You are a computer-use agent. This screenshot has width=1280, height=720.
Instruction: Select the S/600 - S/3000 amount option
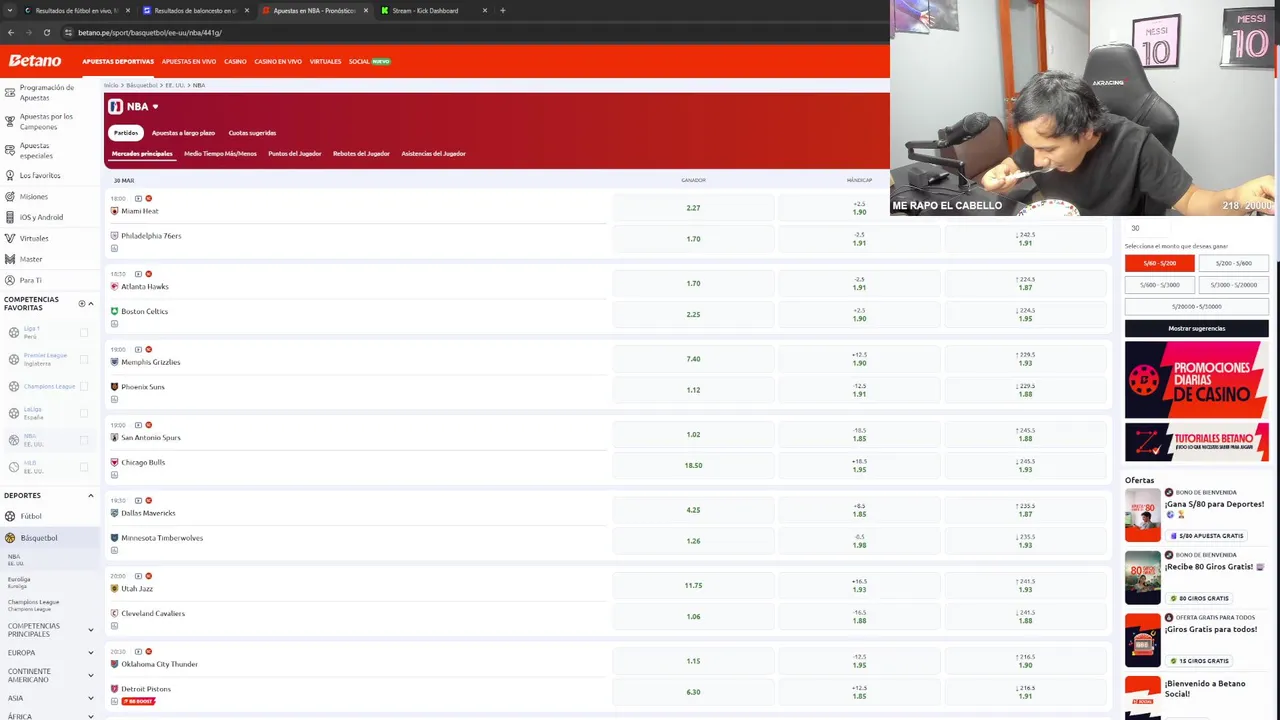coord(1159,285)
